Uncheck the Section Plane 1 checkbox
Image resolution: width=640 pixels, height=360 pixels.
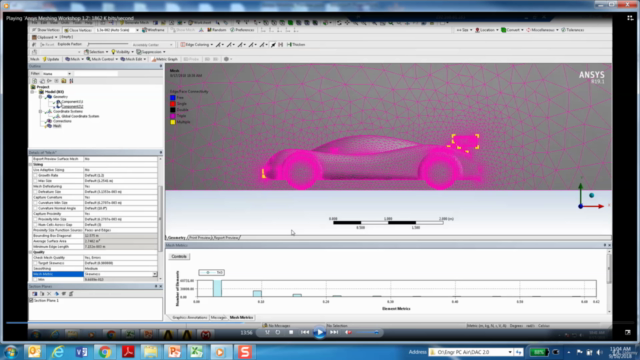click(x=31, y=300)
